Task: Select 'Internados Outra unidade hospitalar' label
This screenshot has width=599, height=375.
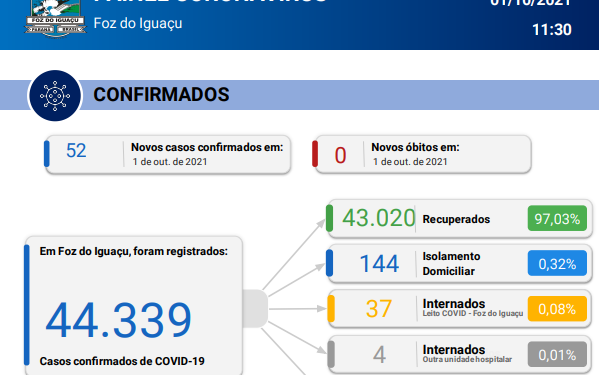Action: pyautogui.click(x=467, y=354)
